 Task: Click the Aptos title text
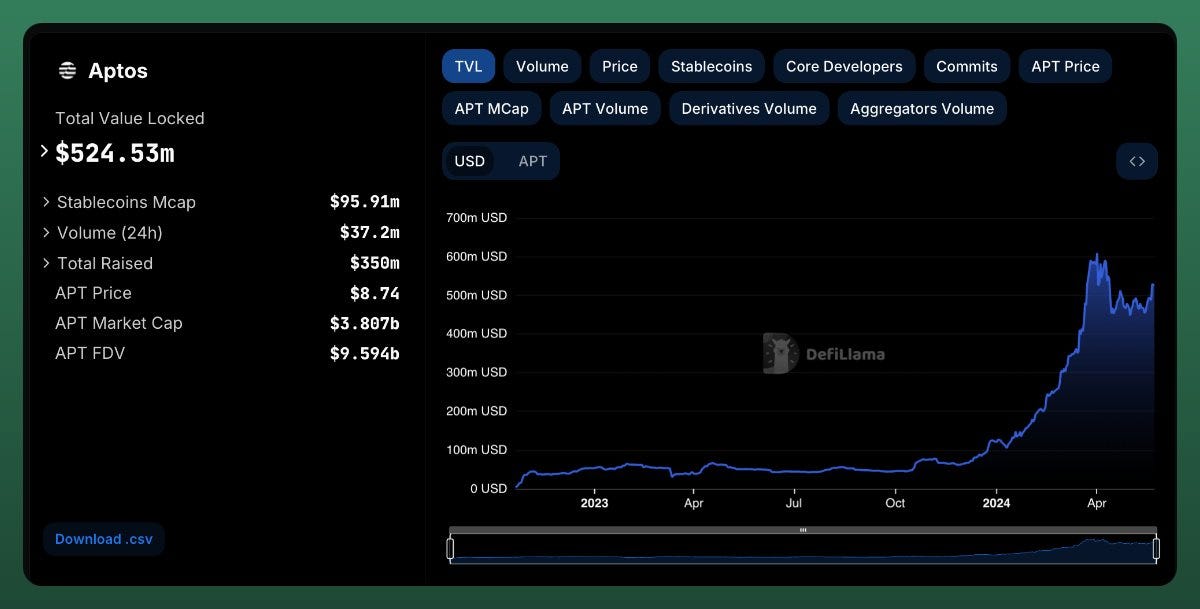[118, 71]
